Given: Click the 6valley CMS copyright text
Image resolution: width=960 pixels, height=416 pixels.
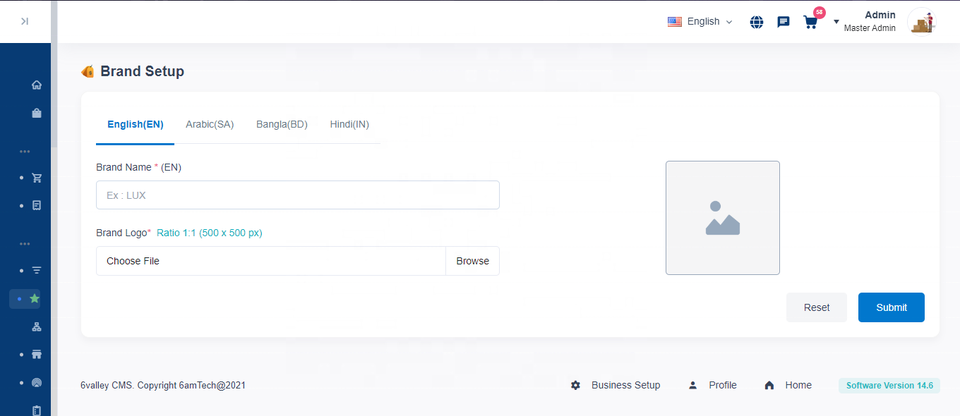Looking at the screenshot, I should (163, 385).
